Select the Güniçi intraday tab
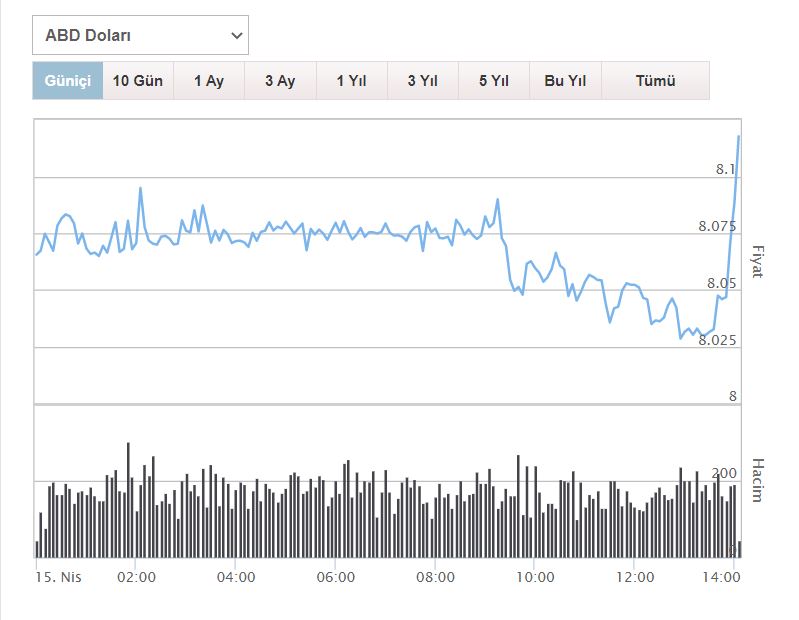Image resolution: width=799 pixels, height=620 pixels. [68, 81]
